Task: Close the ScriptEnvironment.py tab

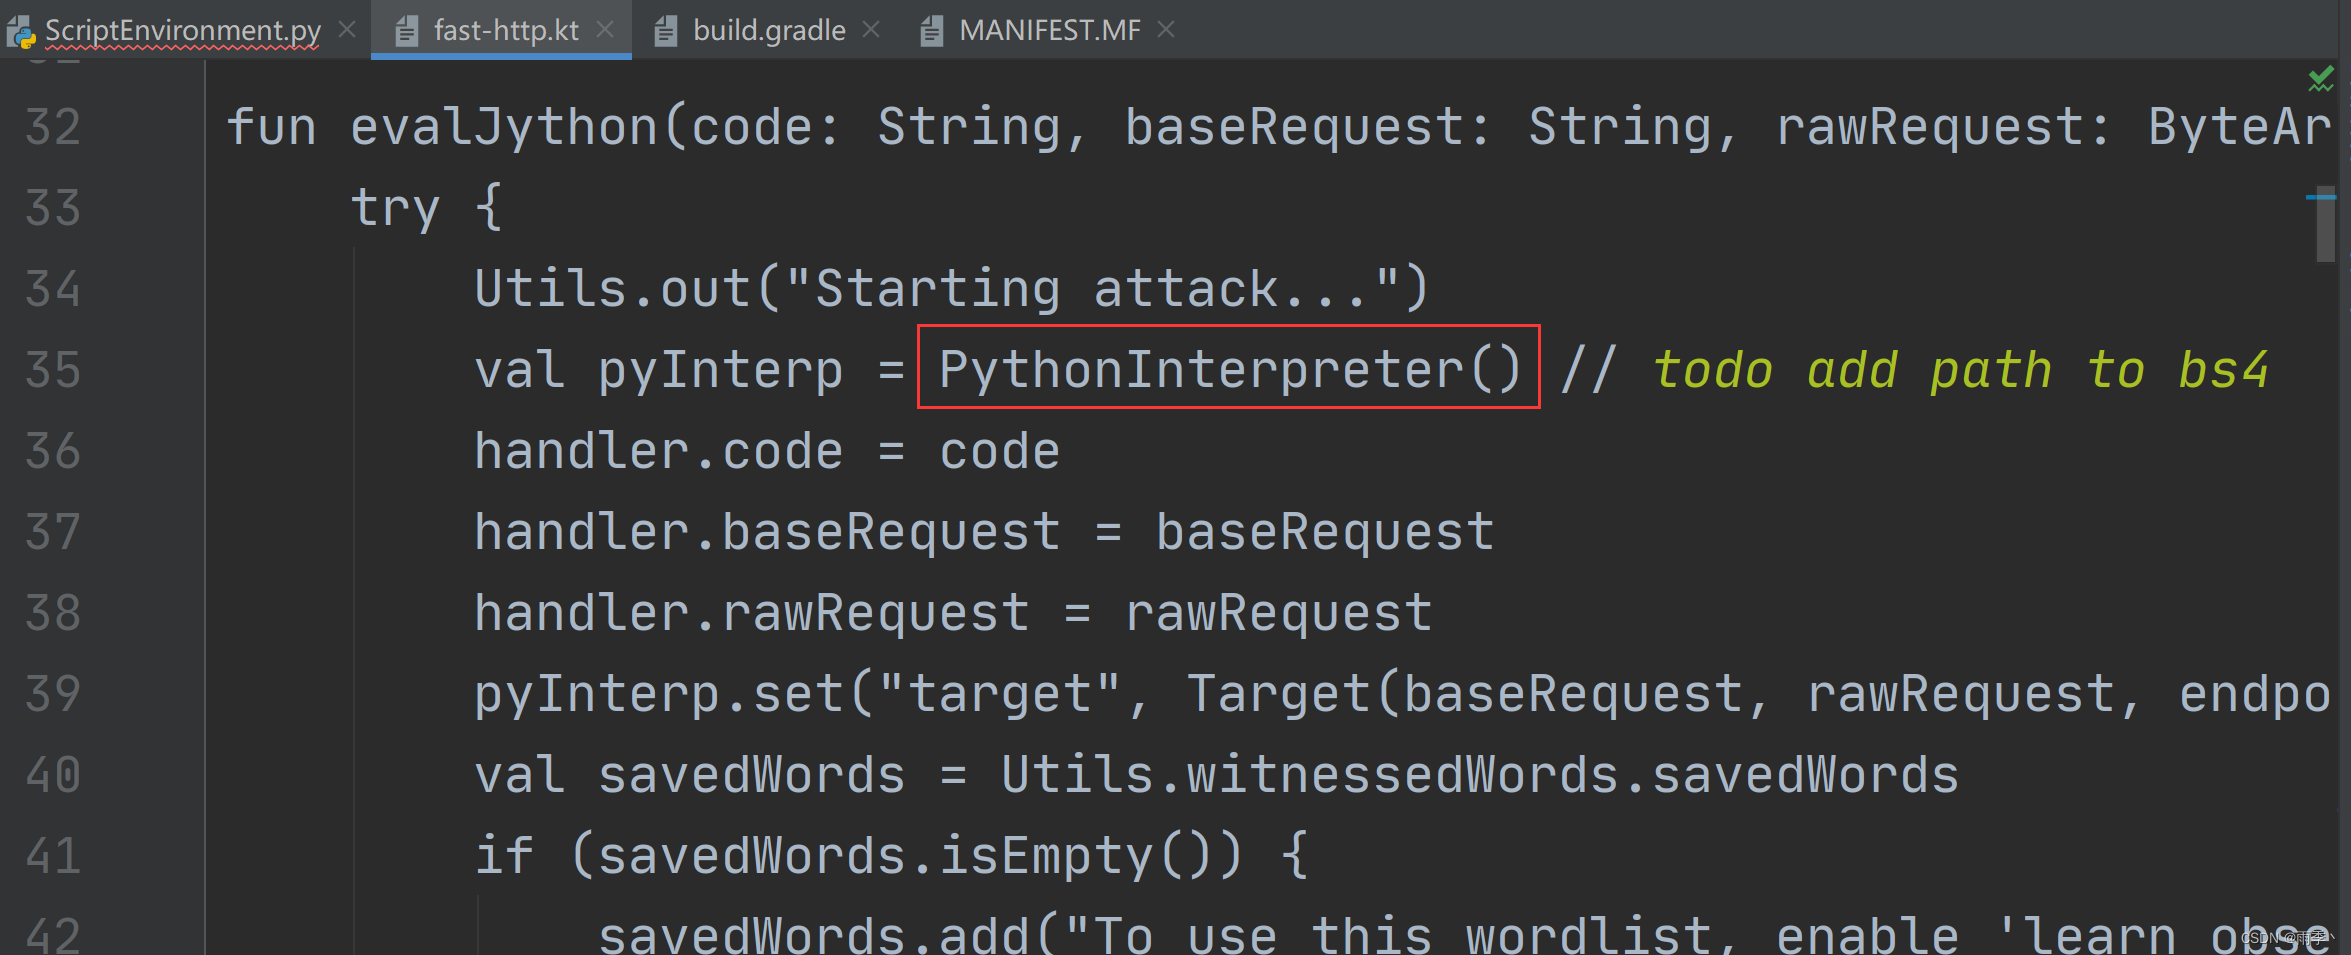Action: (x=346, y=30)
